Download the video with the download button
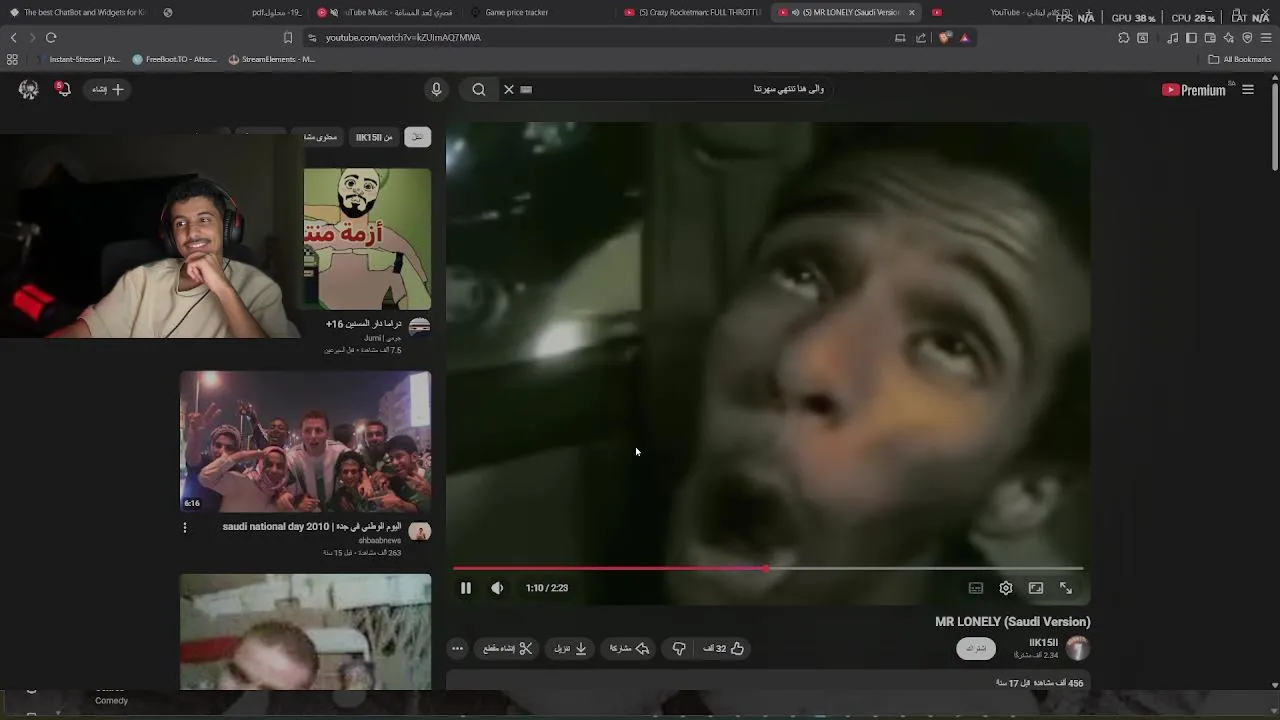The width and height of the screenshot is (1280, 720). click(570, 648)
